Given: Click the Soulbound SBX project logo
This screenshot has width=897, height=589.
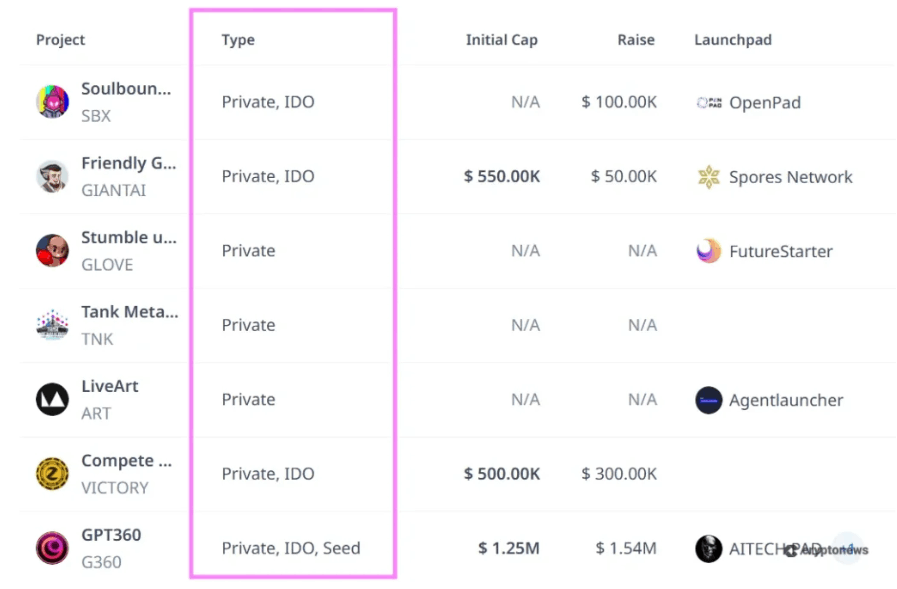Looking at the screenshot, I should [x=51, y=101].
